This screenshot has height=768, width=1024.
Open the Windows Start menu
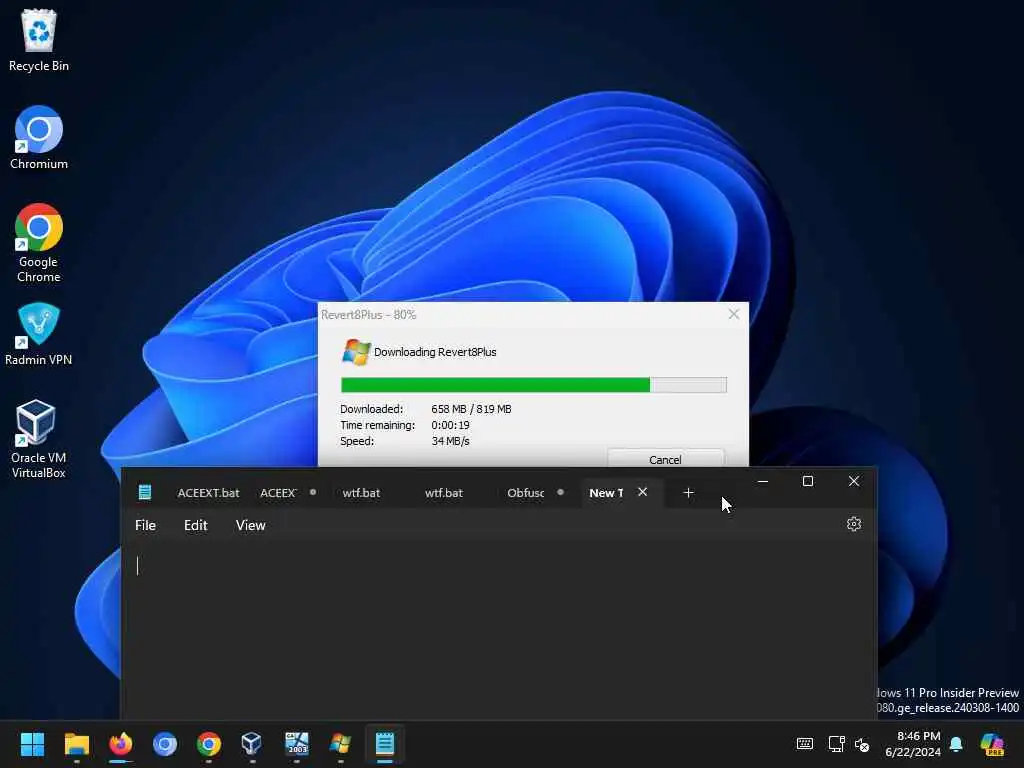(32, 744)
